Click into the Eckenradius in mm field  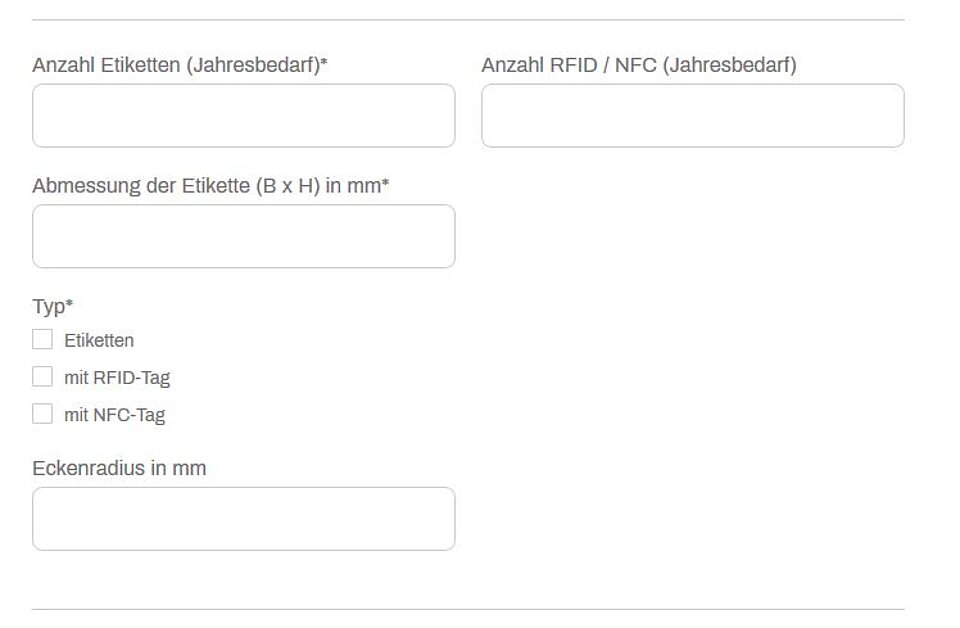point(243,519)
